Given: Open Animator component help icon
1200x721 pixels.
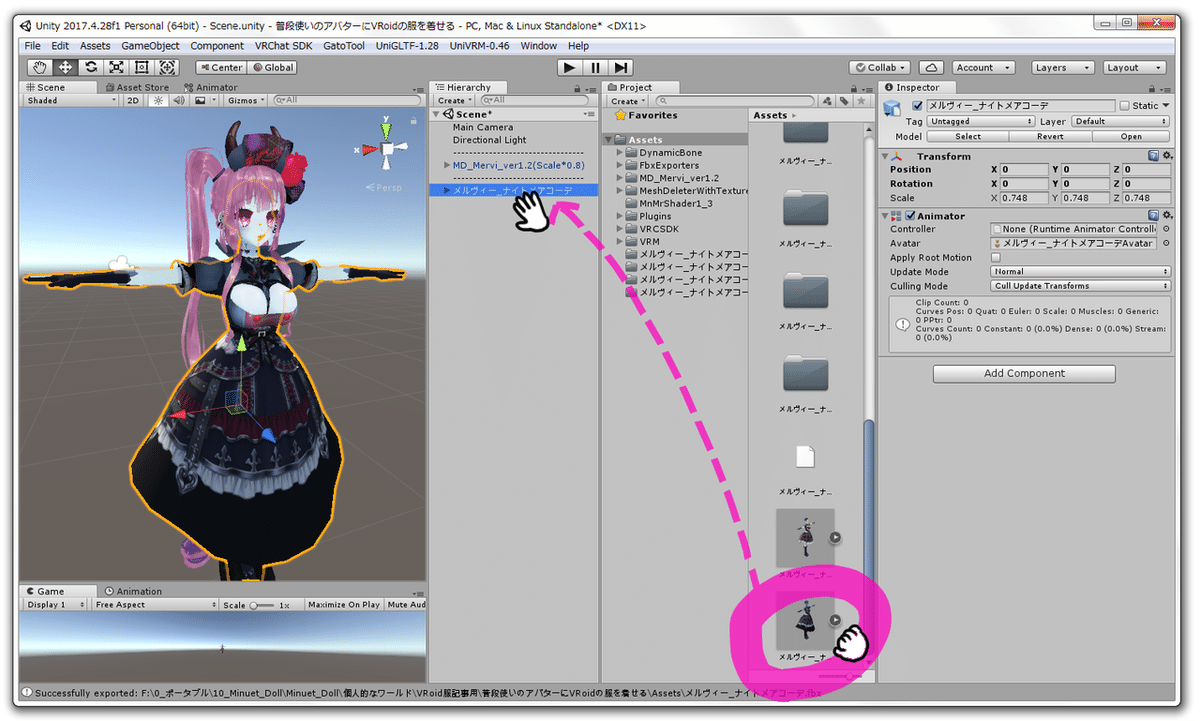Looking at the screenshot, I should pos(1153,216).
